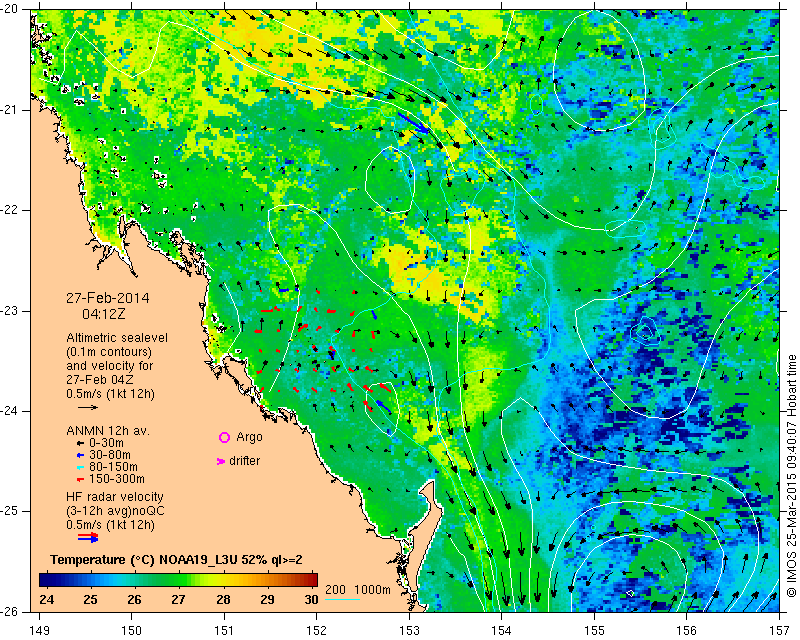Click the 'Altimetric sealevel' legend text
The height and width of the screenshot is (640, 800).
coord(117,338)
